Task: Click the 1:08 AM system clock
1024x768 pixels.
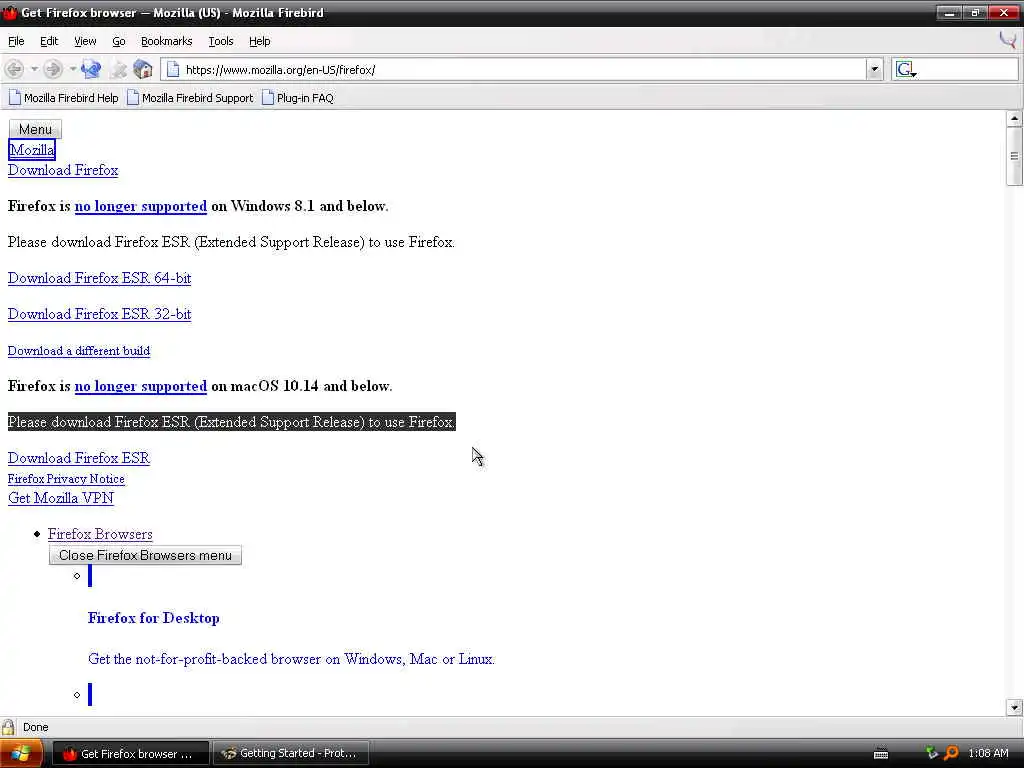Action: coord(989,754)
